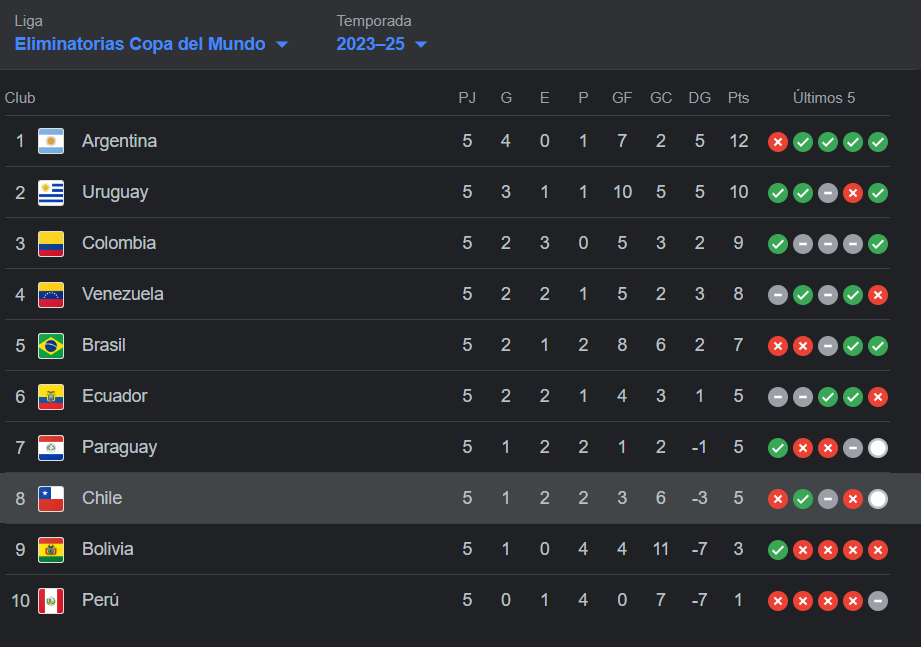
Task: Select the Bolivia team name
Action: [107, 549]
